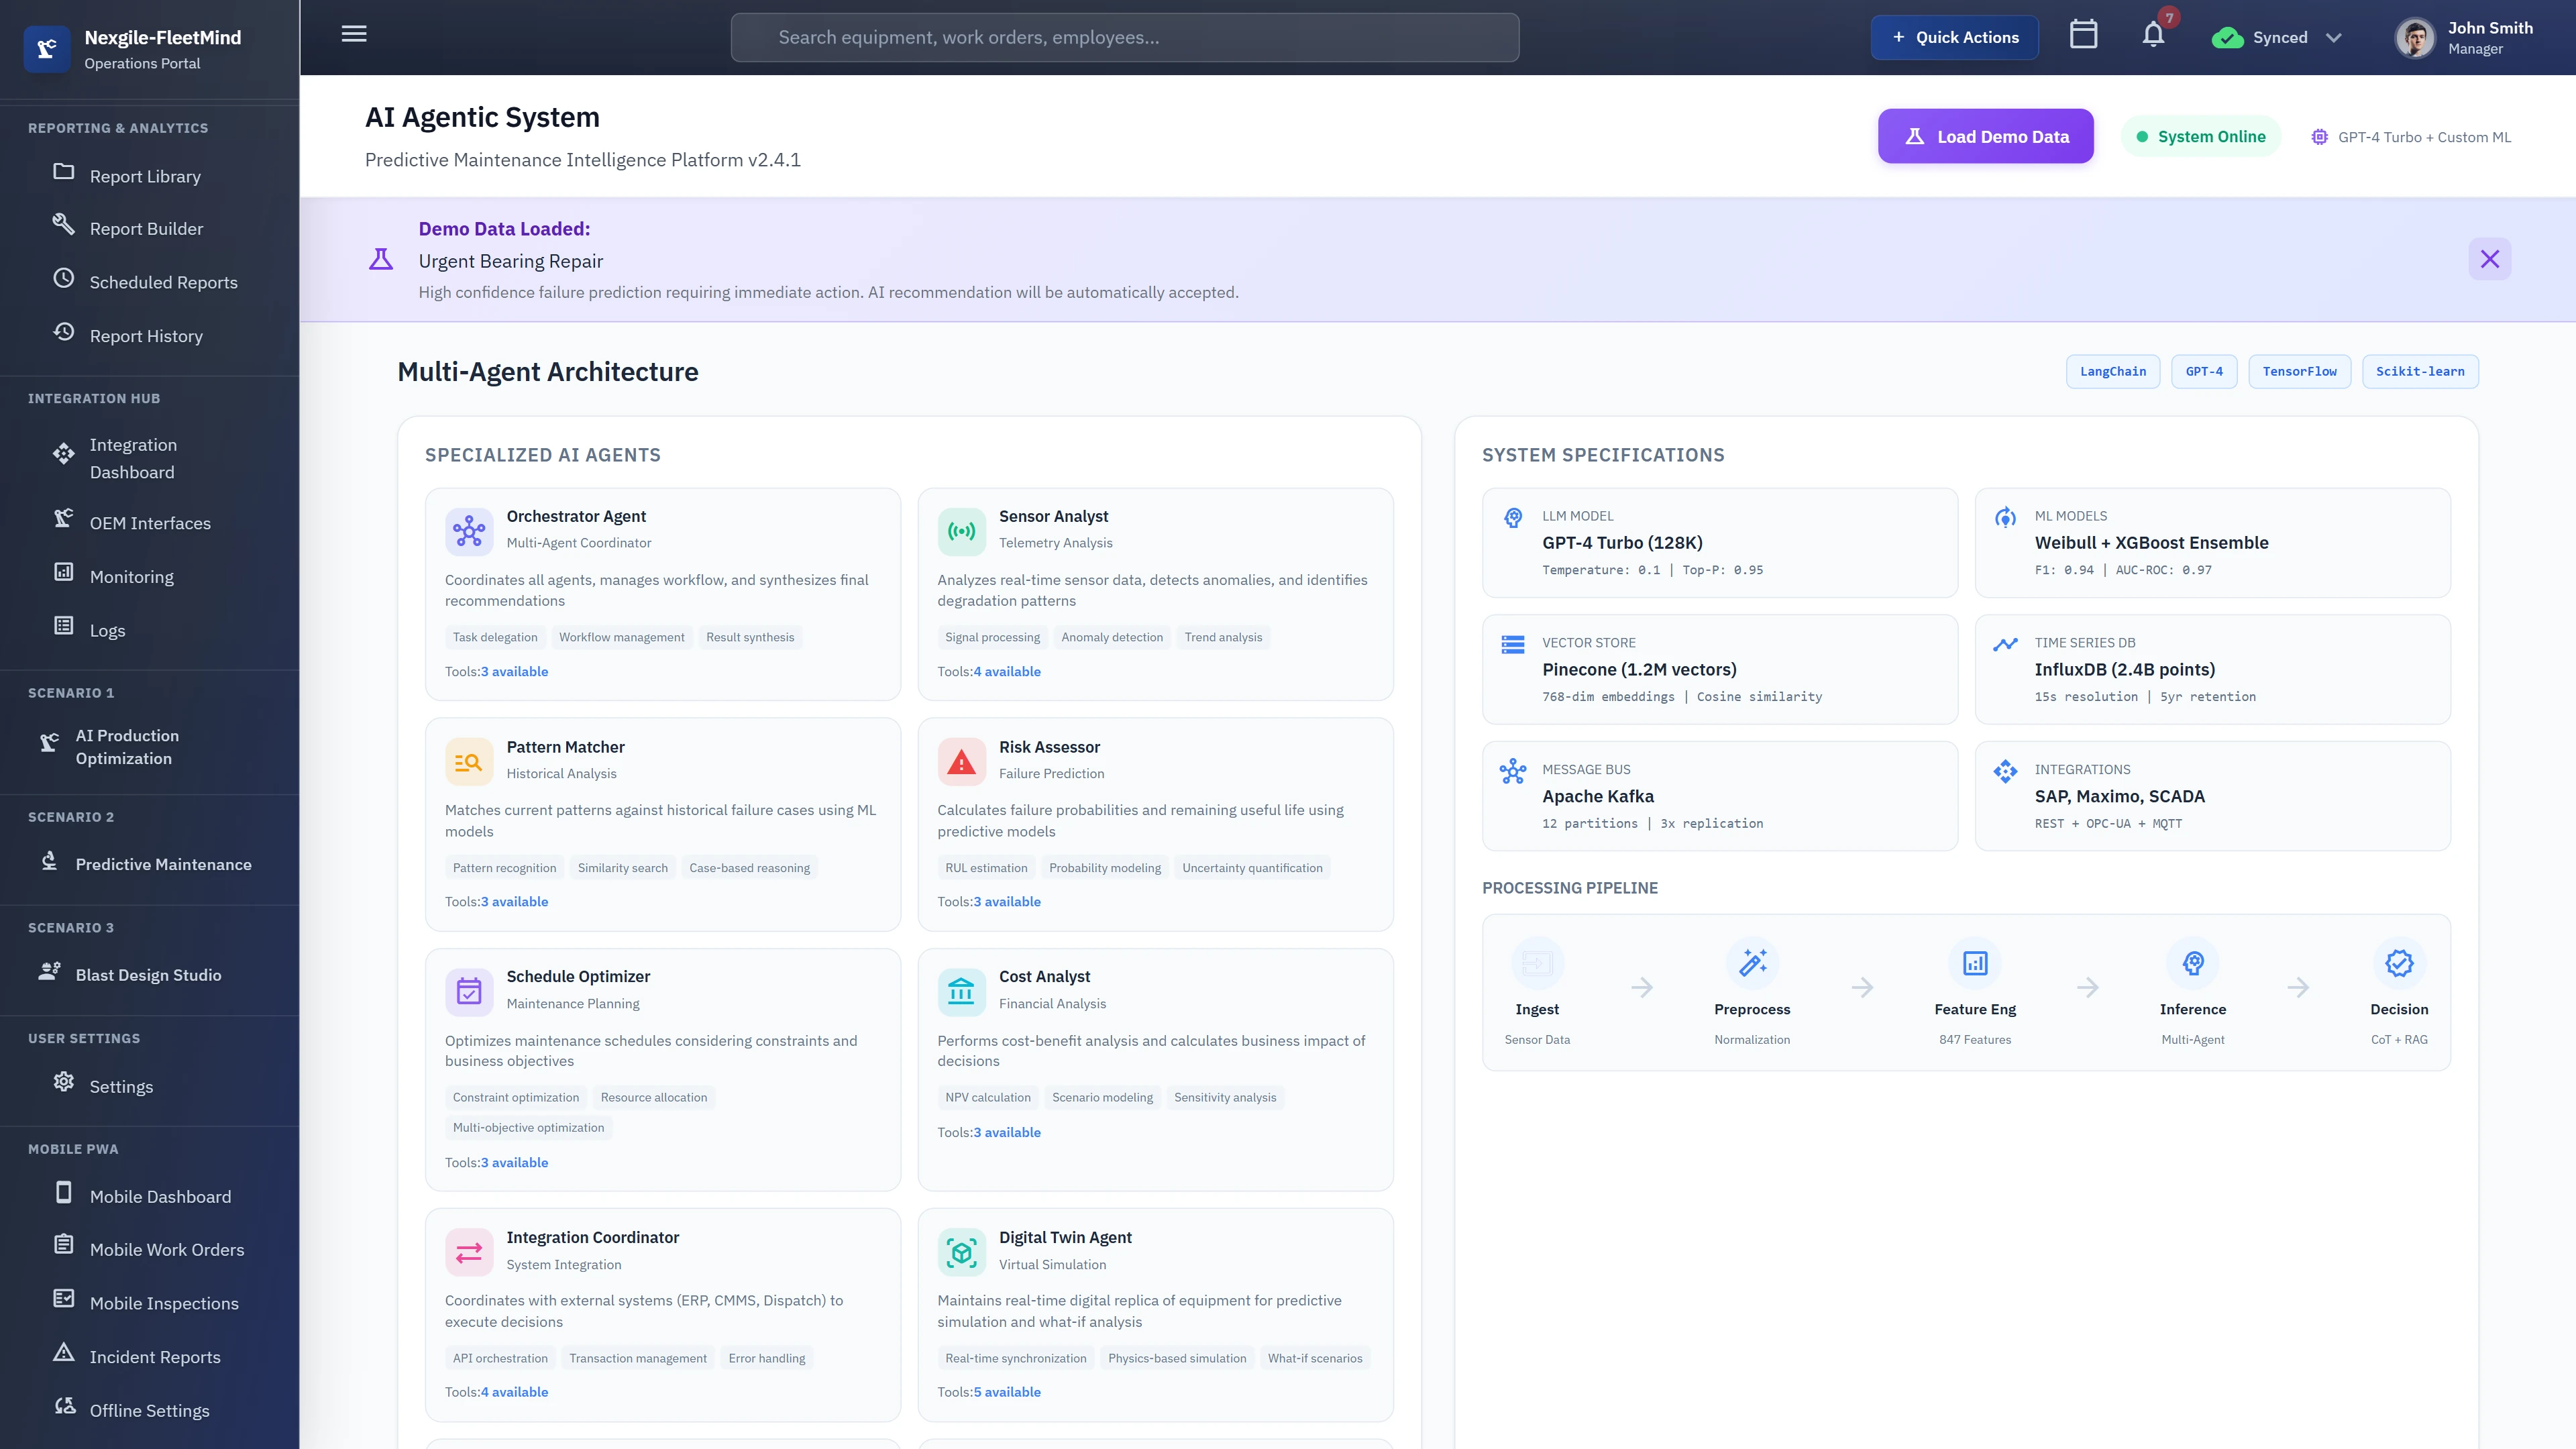This screenshot has width=2576, height=1449.
Task: Switch to the LangChain tag
Action: tap(2112, 371)
